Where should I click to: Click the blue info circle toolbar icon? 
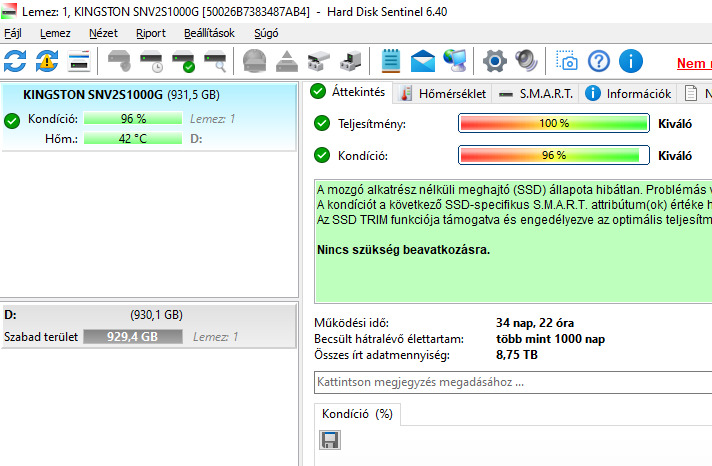point(631,61)
